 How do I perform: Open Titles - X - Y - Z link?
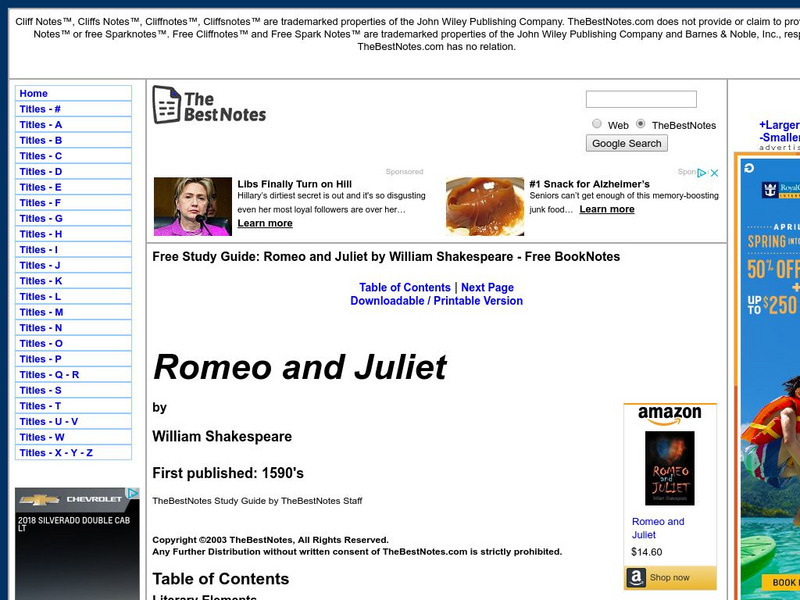(73, 453)
